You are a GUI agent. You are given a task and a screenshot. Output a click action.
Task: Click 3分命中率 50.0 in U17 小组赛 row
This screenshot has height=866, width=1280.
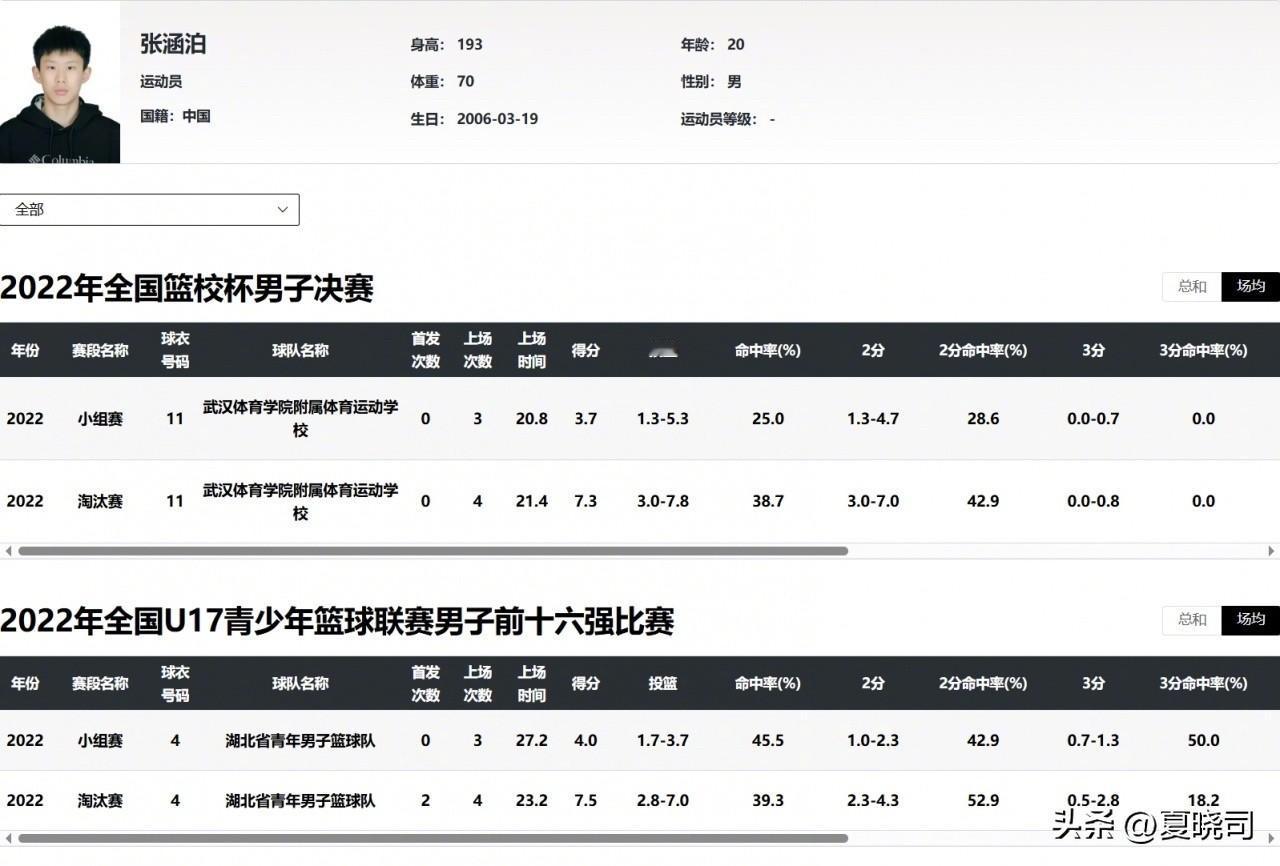(x=1203, y=741)
